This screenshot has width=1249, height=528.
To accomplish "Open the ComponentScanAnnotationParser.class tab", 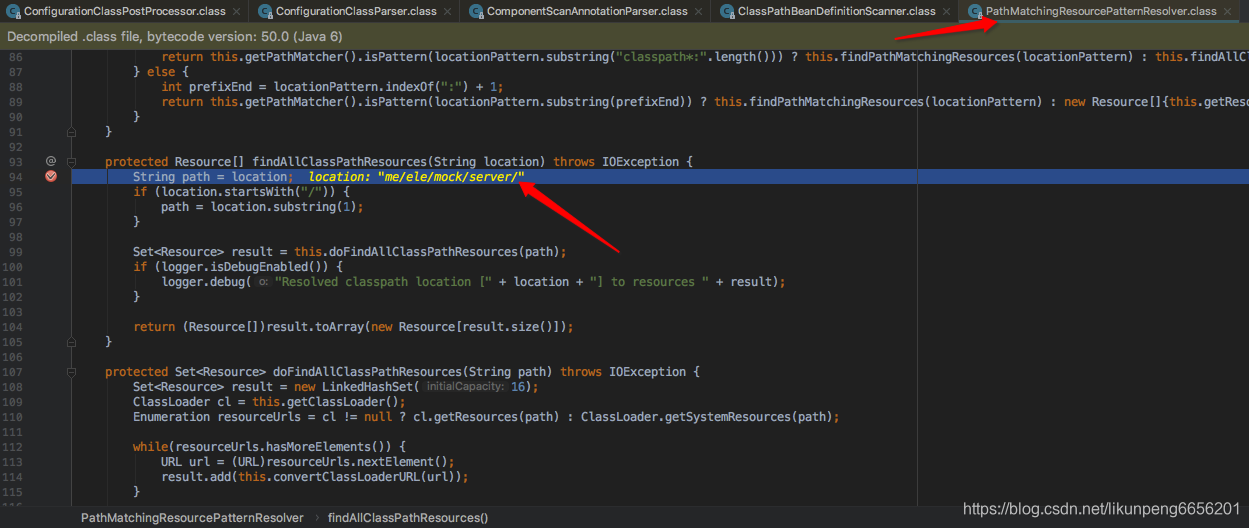I will tap(587, 11).
